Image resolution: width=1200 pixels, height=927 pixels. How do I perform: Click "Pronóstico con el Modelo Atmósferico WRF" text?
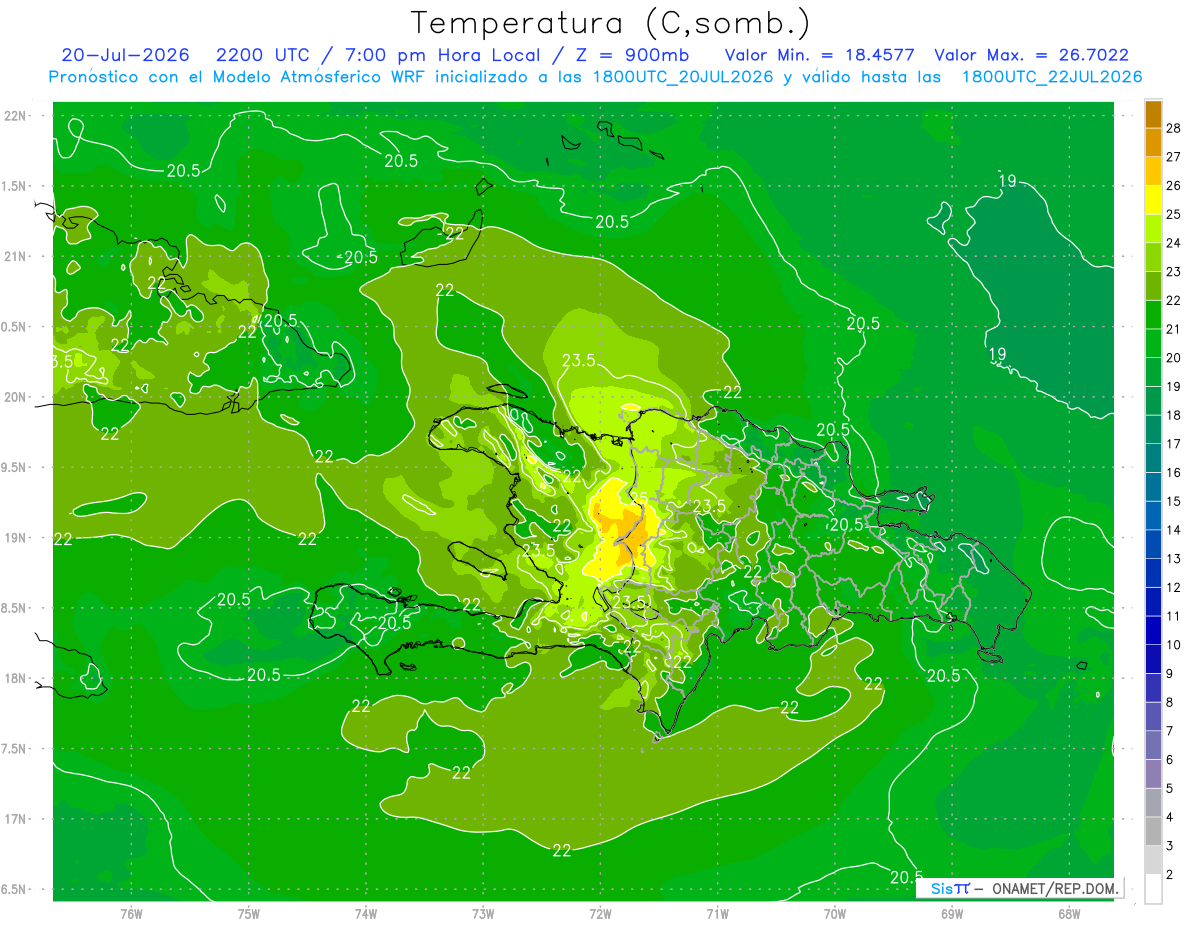238,77
